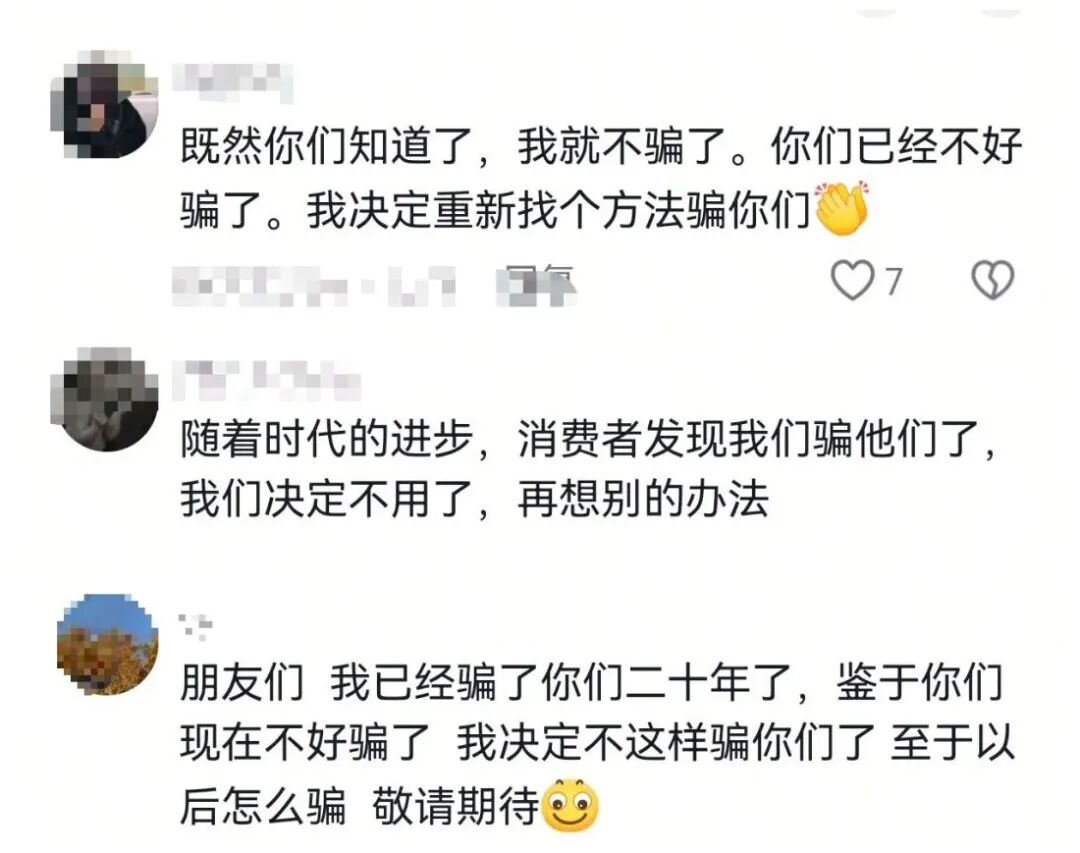Select the second commenter's blurred username
This screenshot has height=853, width=1080.
[x=267, y=380]
